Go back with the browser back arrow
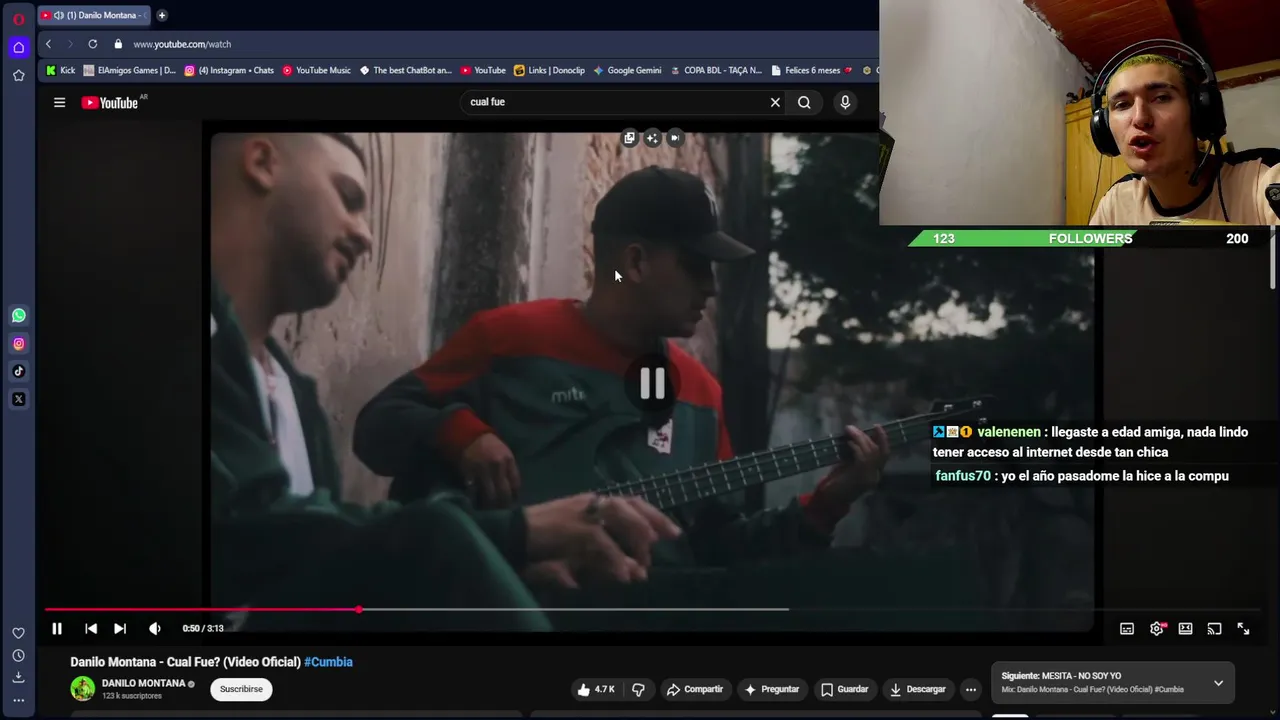Screen dimensions: 1280x720 (x=48, y=44)
